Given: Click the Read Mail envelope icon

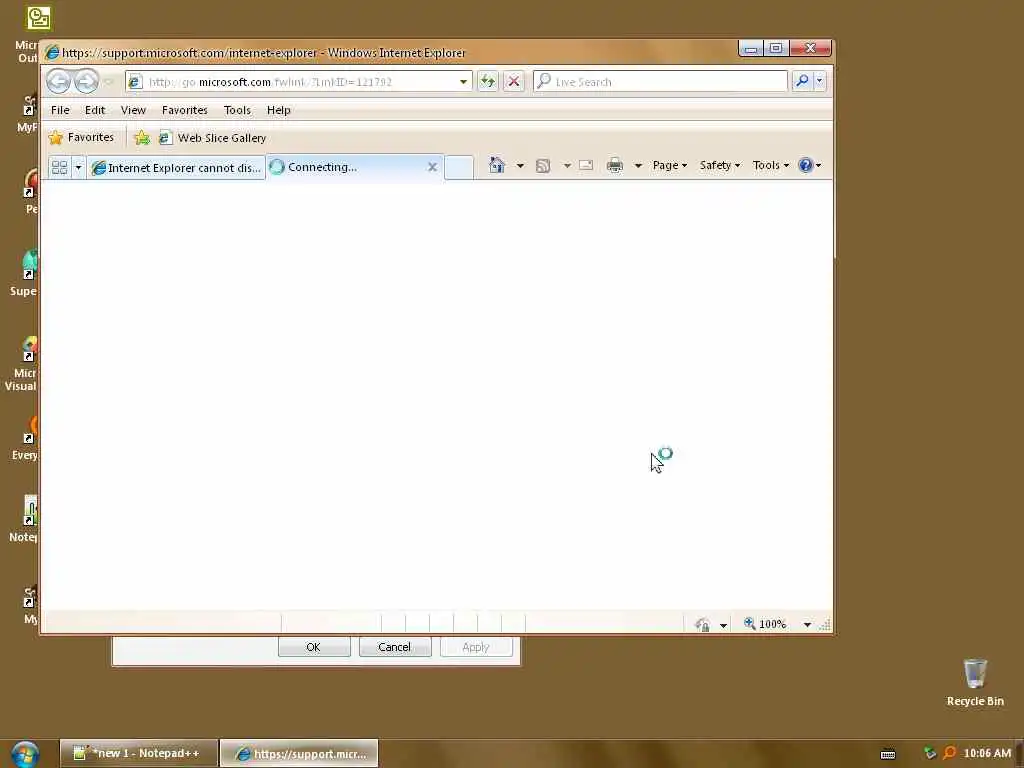Looking at the screenshot, I should (x=586, y=165).
